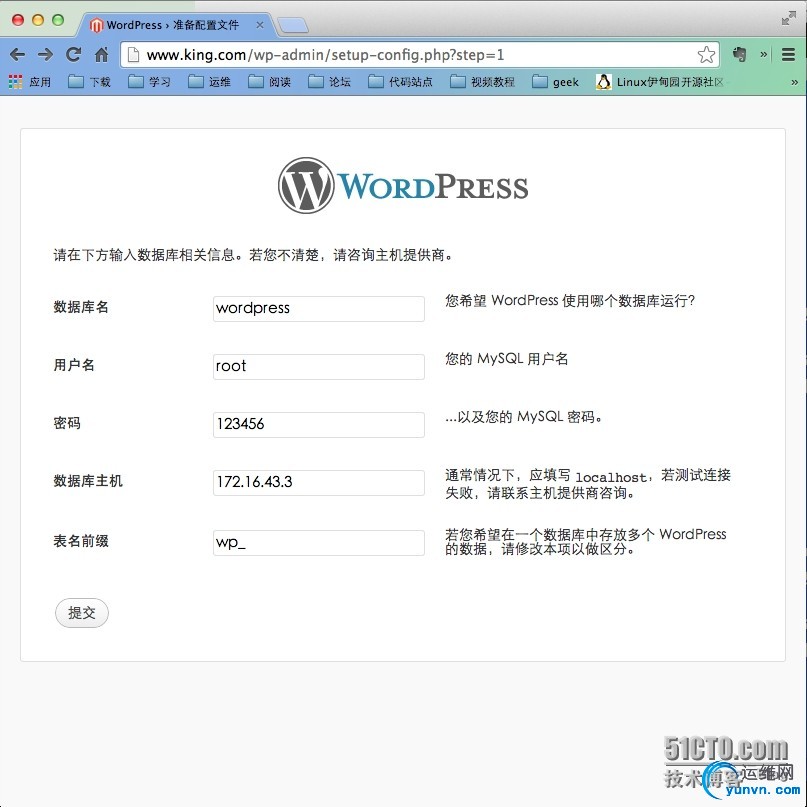Click the localhost hint text
This screenshot has height=807, width=807.
click(x=611, y=477)
